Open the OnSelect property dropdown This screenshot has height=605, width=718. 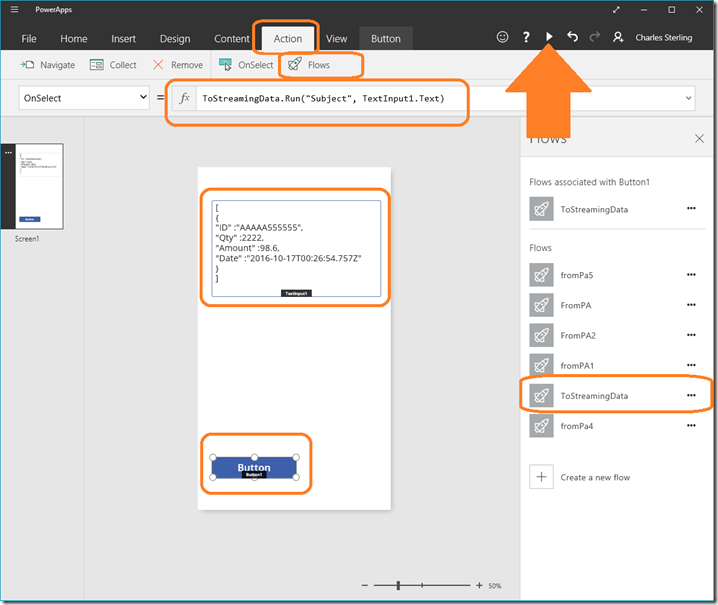(x=84, y=98)
